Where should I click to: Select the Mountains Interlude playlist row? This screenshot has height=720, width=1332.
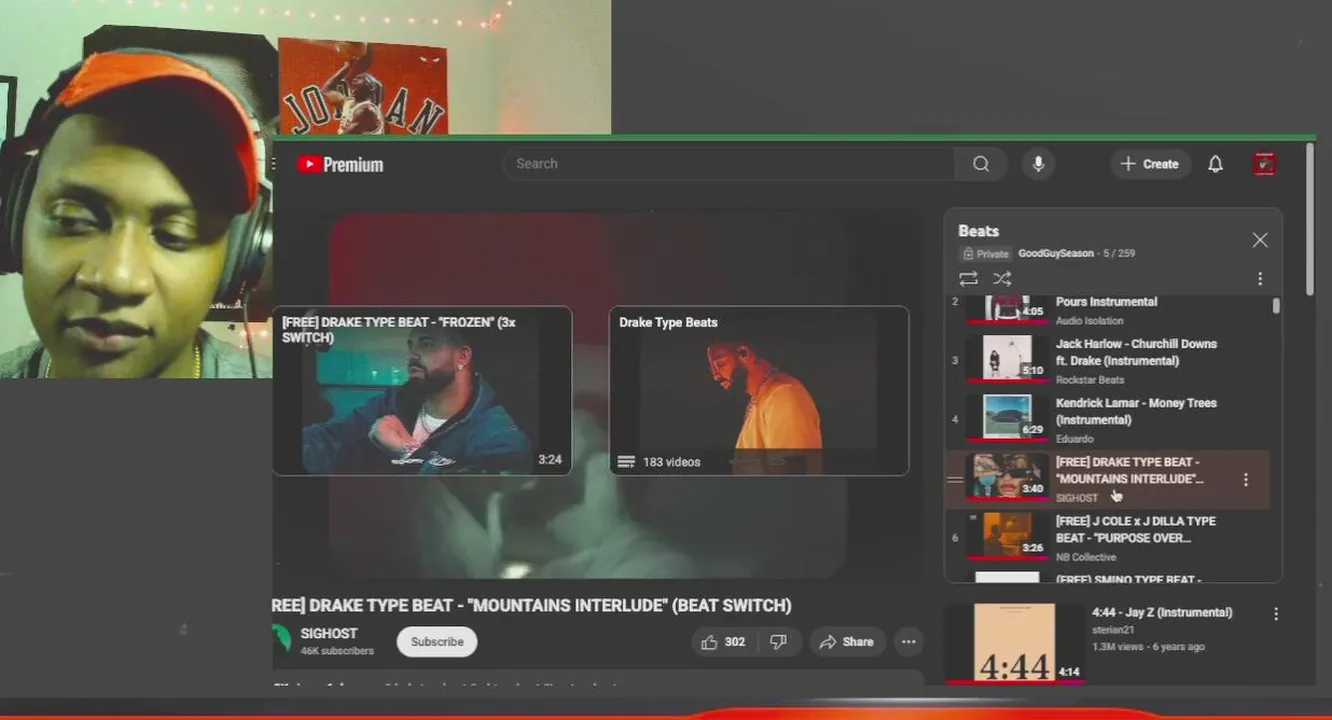coord(1108,479)
